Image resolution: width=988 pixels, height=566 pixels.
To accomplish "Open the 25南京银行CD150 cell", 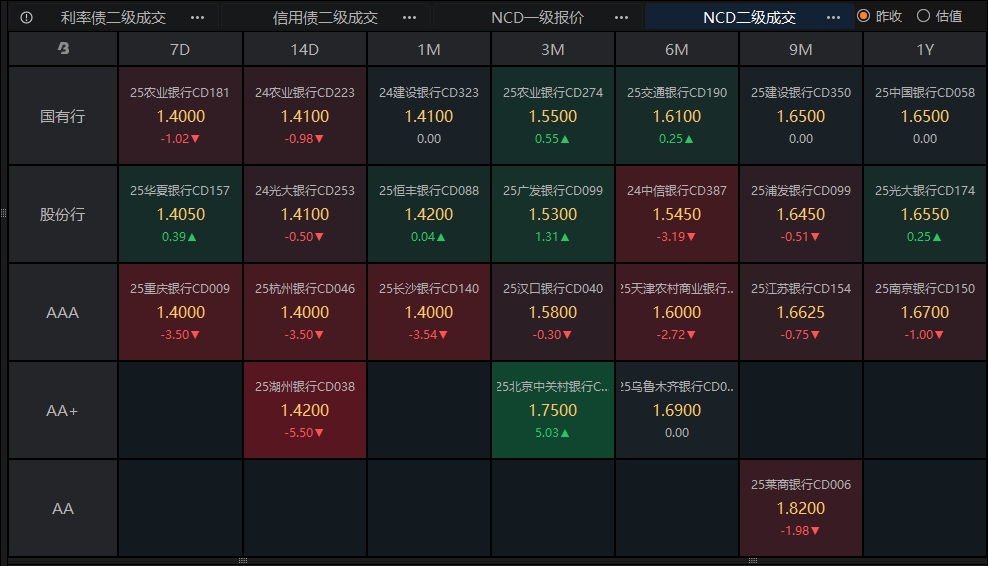I will tap(925, 312).
